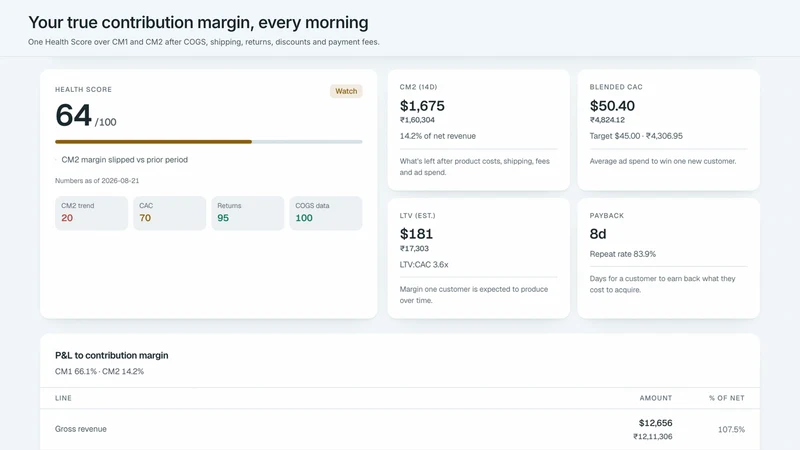
Task: Click 'P&L to contribution margin' heading
Action: 112,356
